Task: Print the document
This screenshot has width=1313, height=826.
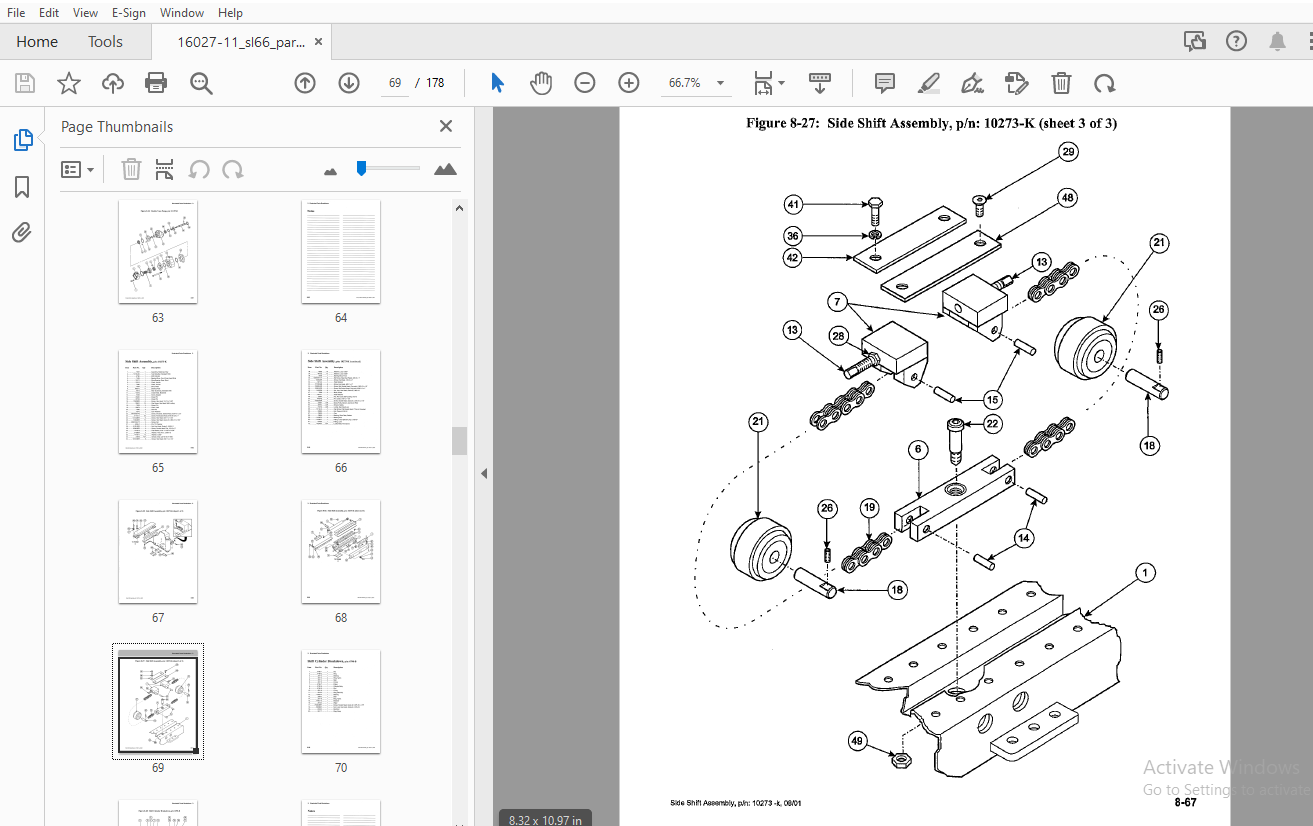Action: [157, 83]
